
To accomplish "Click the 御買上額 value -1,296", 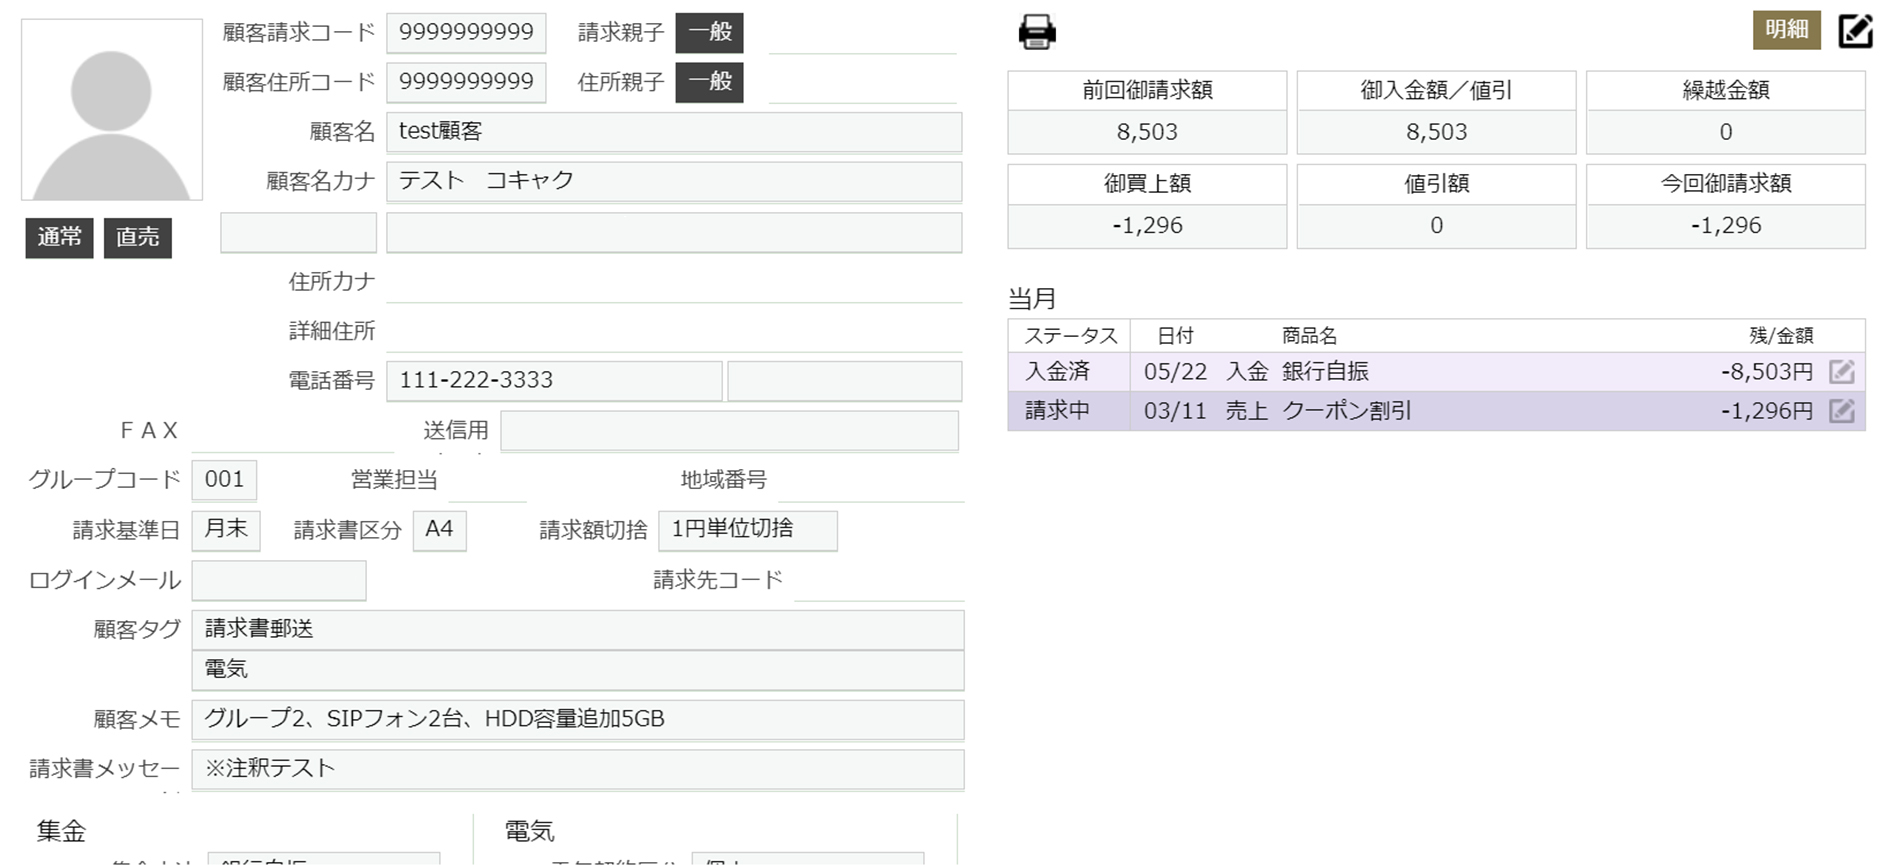I will click(1147, 226).
